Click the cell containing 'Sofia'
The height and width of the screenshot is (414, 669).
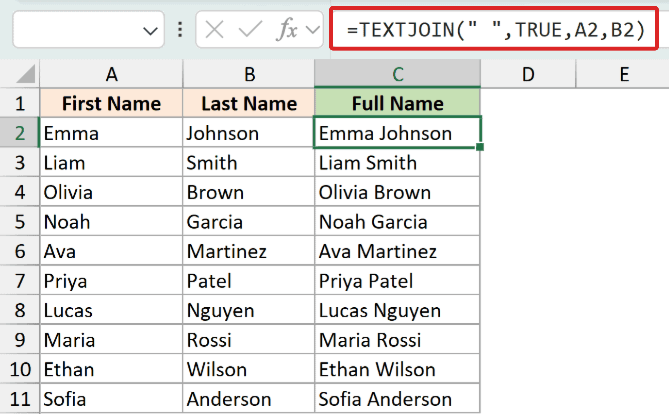111,399
